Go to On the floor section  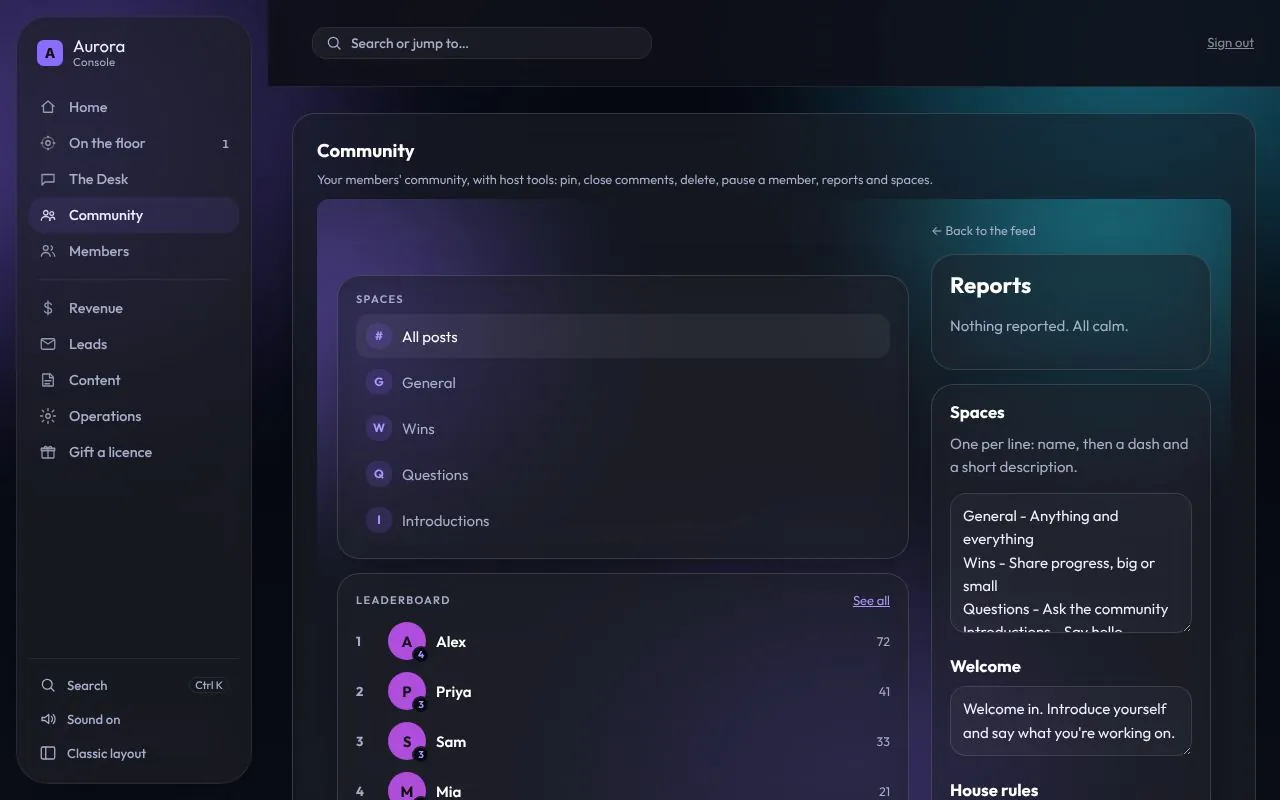pyautogui.click(x=134, y=143)
